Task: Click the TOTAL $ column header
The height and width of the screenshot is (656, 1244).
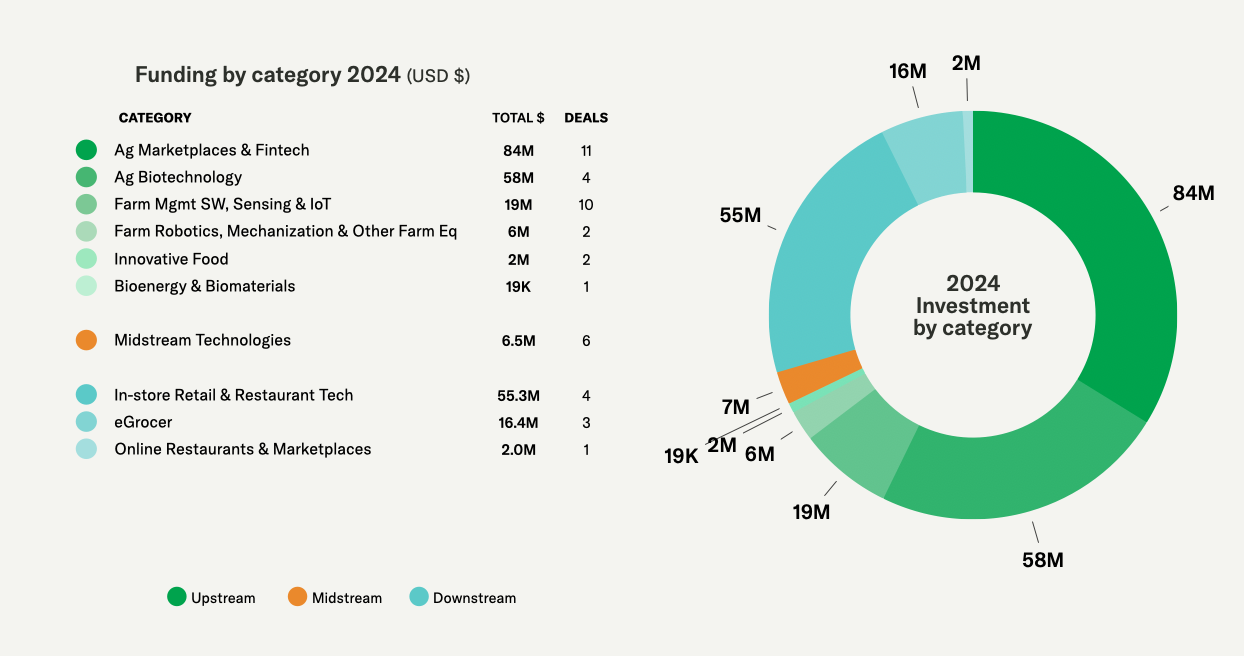Action: (518, 118)
